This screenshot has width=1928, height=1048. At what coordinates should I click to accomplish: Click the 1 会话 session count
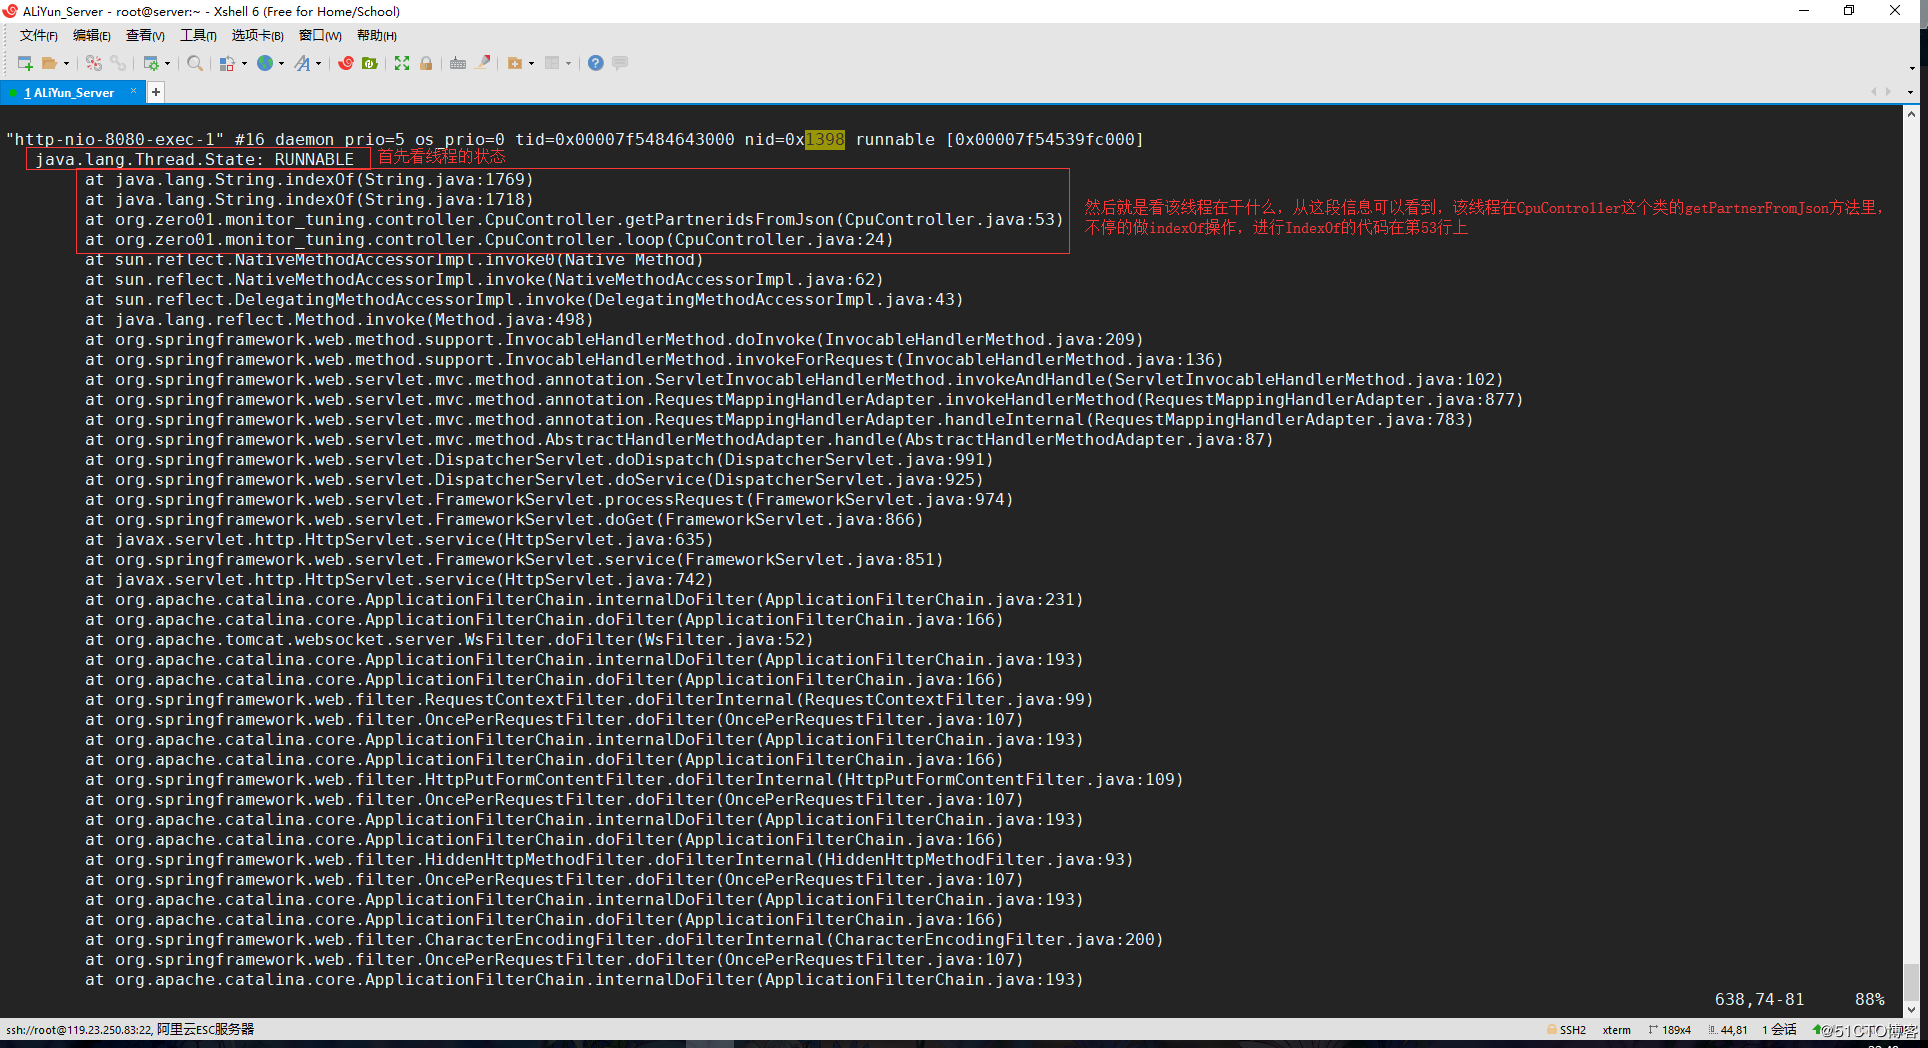(1779, 1030)
